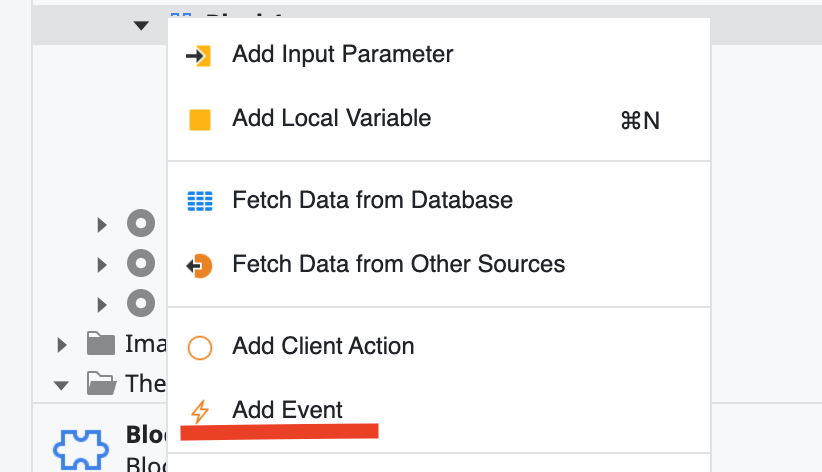
Task: Click the orange Local Variable square icon
Action: pos(200,120)
